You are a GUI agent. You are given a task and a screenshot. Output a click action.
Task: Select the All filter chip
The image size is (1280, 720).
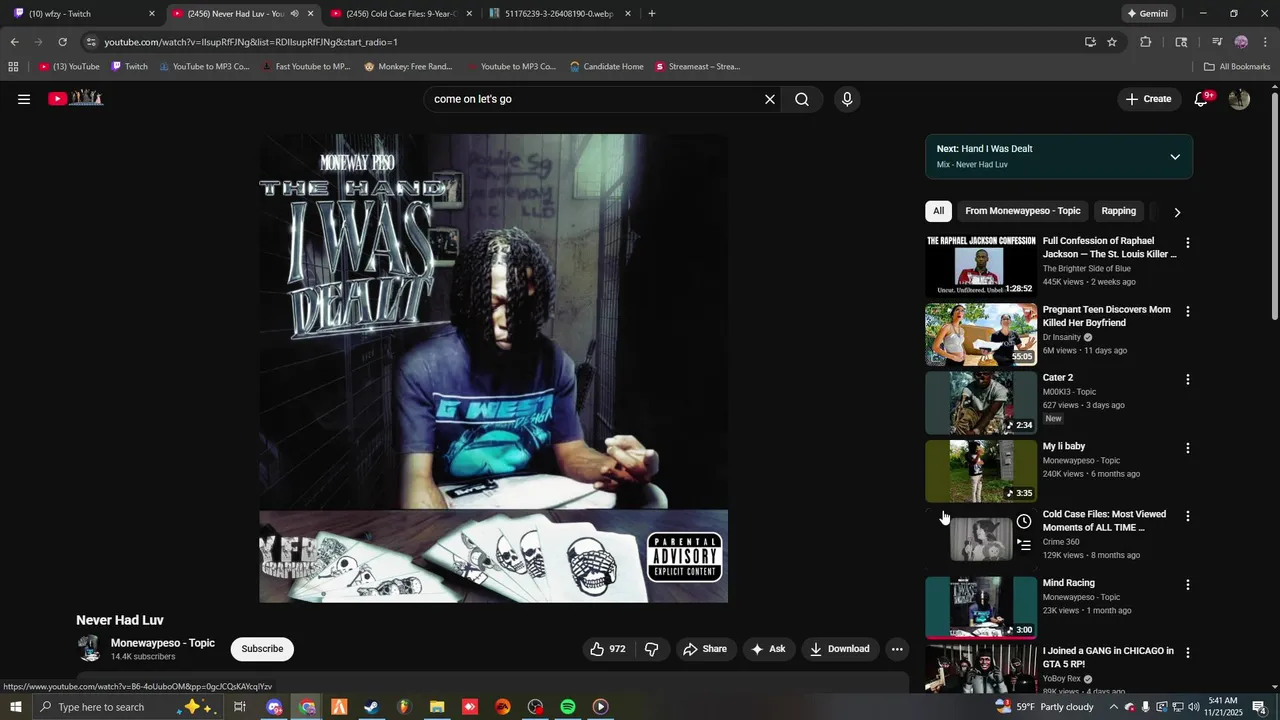click(x=938, y=211)
